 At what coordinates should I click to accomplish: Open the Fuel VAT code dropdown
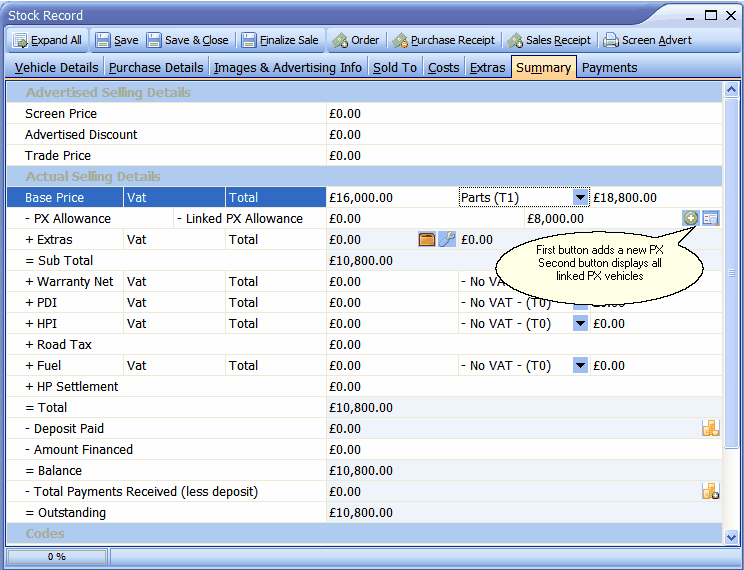click(580, 365)
